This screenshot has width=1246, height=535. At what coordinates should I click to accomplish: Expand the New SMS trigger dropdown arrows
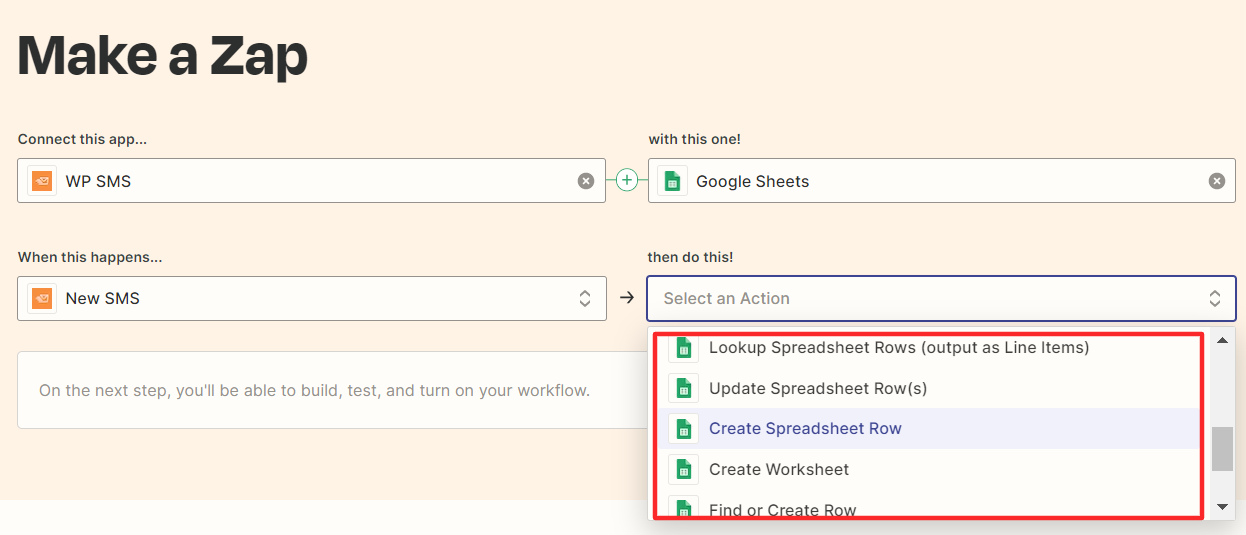tap(585, 298)
